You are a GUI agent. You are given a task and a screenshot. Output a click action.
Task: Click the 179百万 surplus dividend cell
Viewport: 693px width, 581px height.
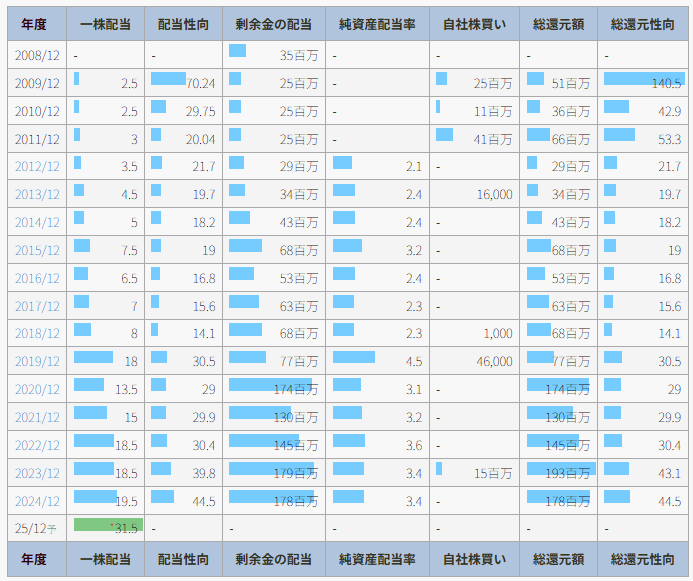tap(274, 473)
